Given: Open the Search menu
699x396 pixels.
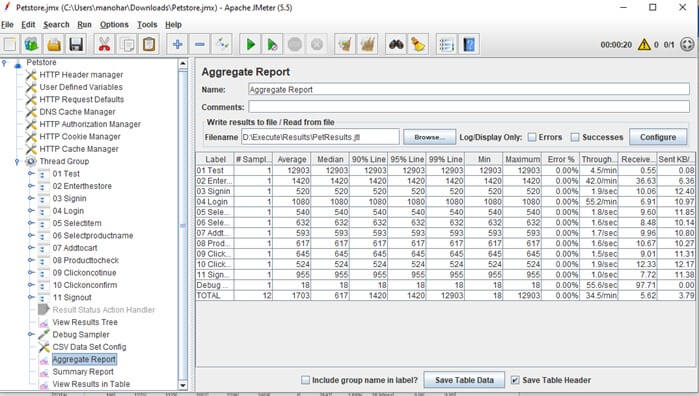Looking at the screenshot, I should pos(56,25).
